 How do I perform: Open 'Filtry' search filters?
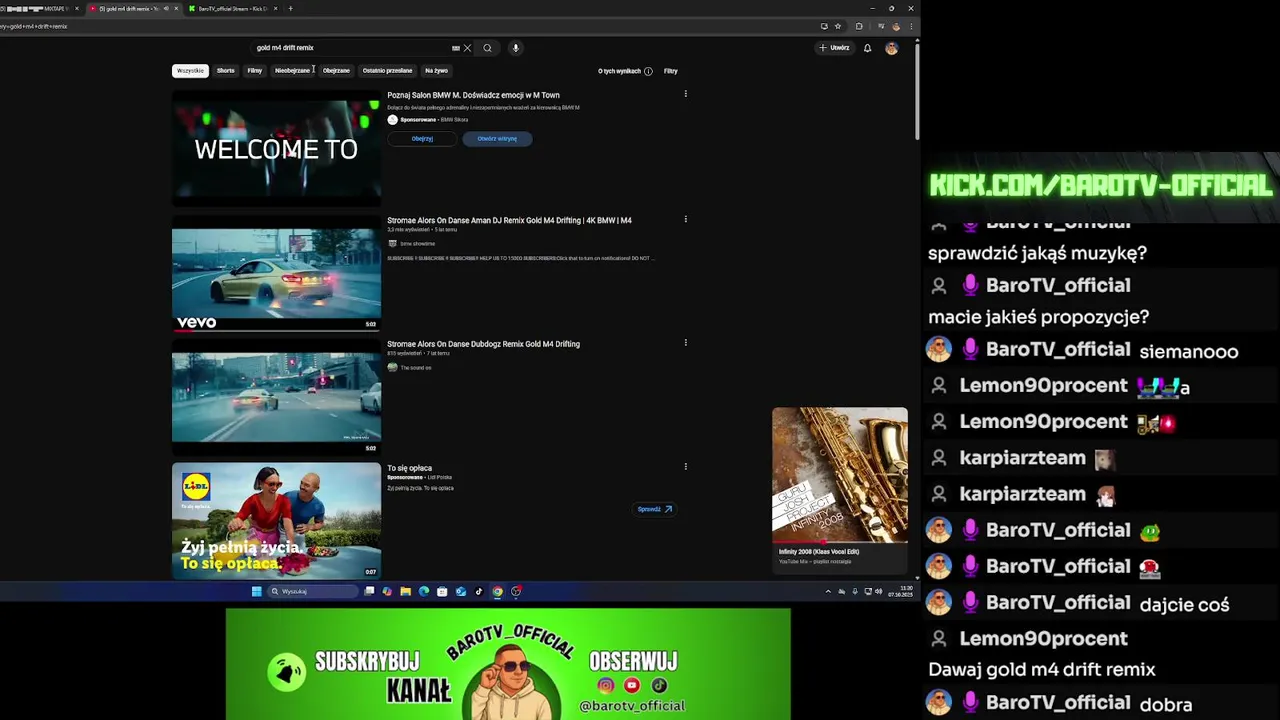click(670, 71)
